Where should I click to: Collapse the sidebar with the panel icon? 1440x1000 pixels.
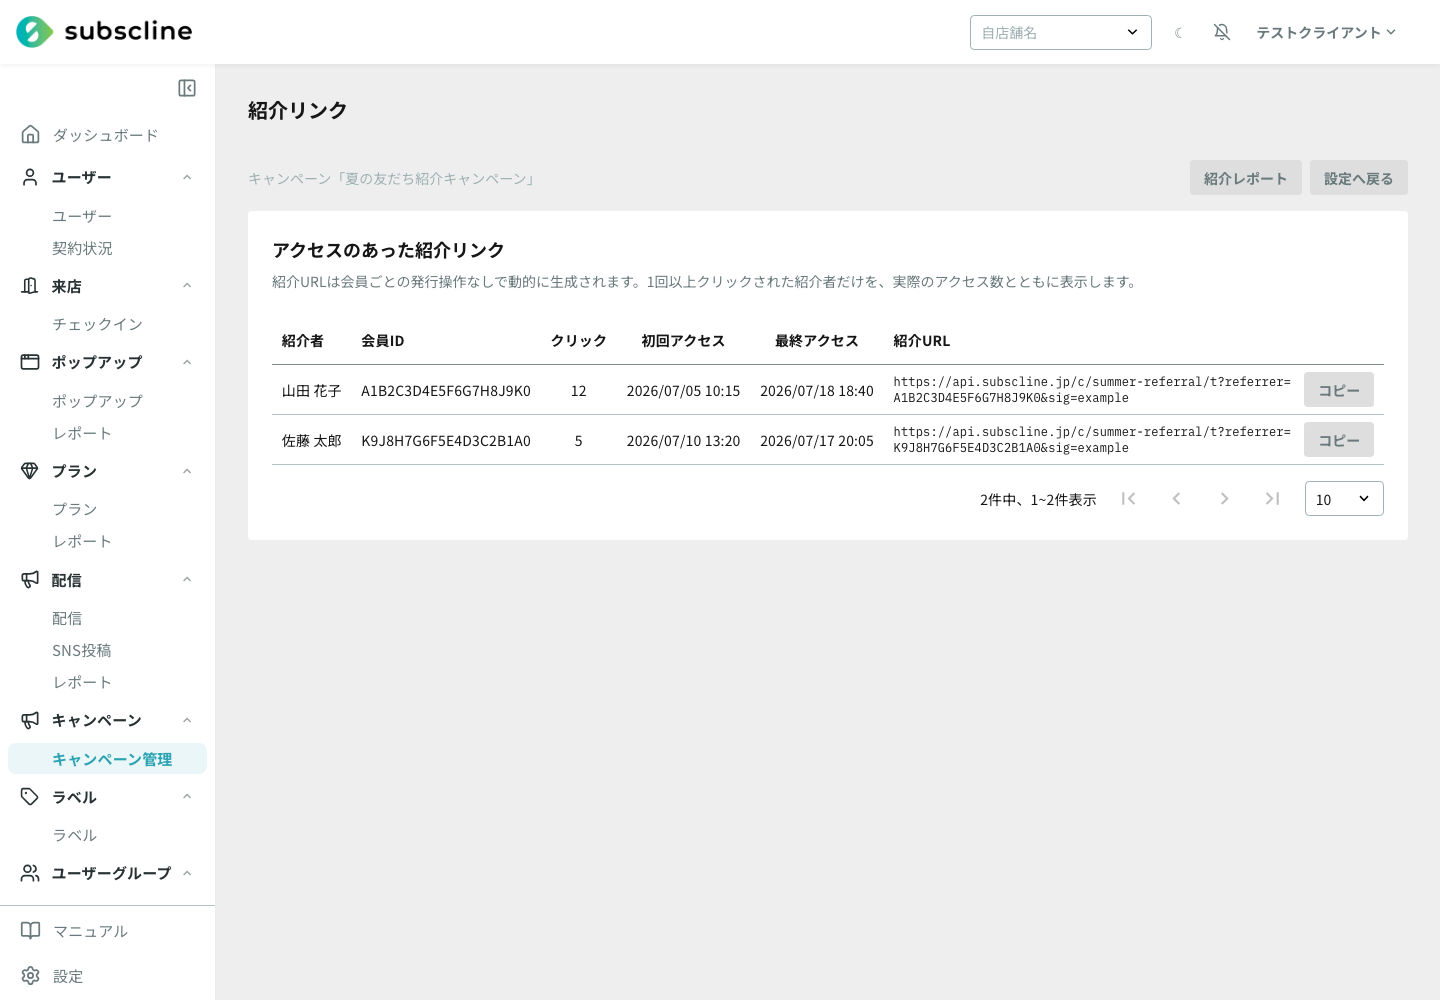pyautogui.click(x=187, y=88)
